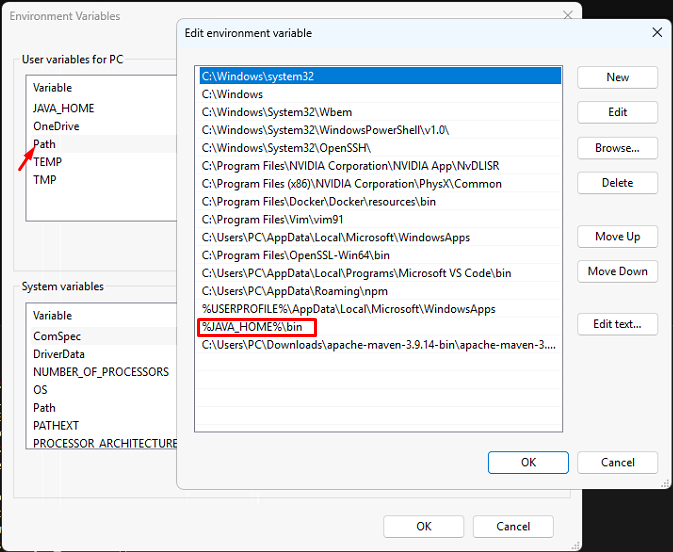The width and height of the screenshot is (673, 552).
Task: Select the %JAVA_HOME%\bin path entry
Action: 258,327
